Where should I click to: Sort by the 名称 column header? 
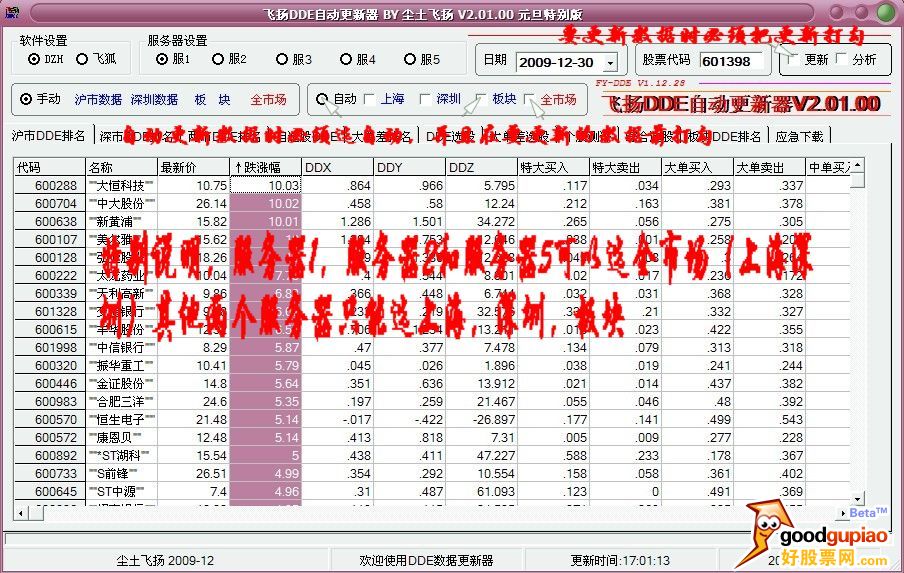coord(121,167)
